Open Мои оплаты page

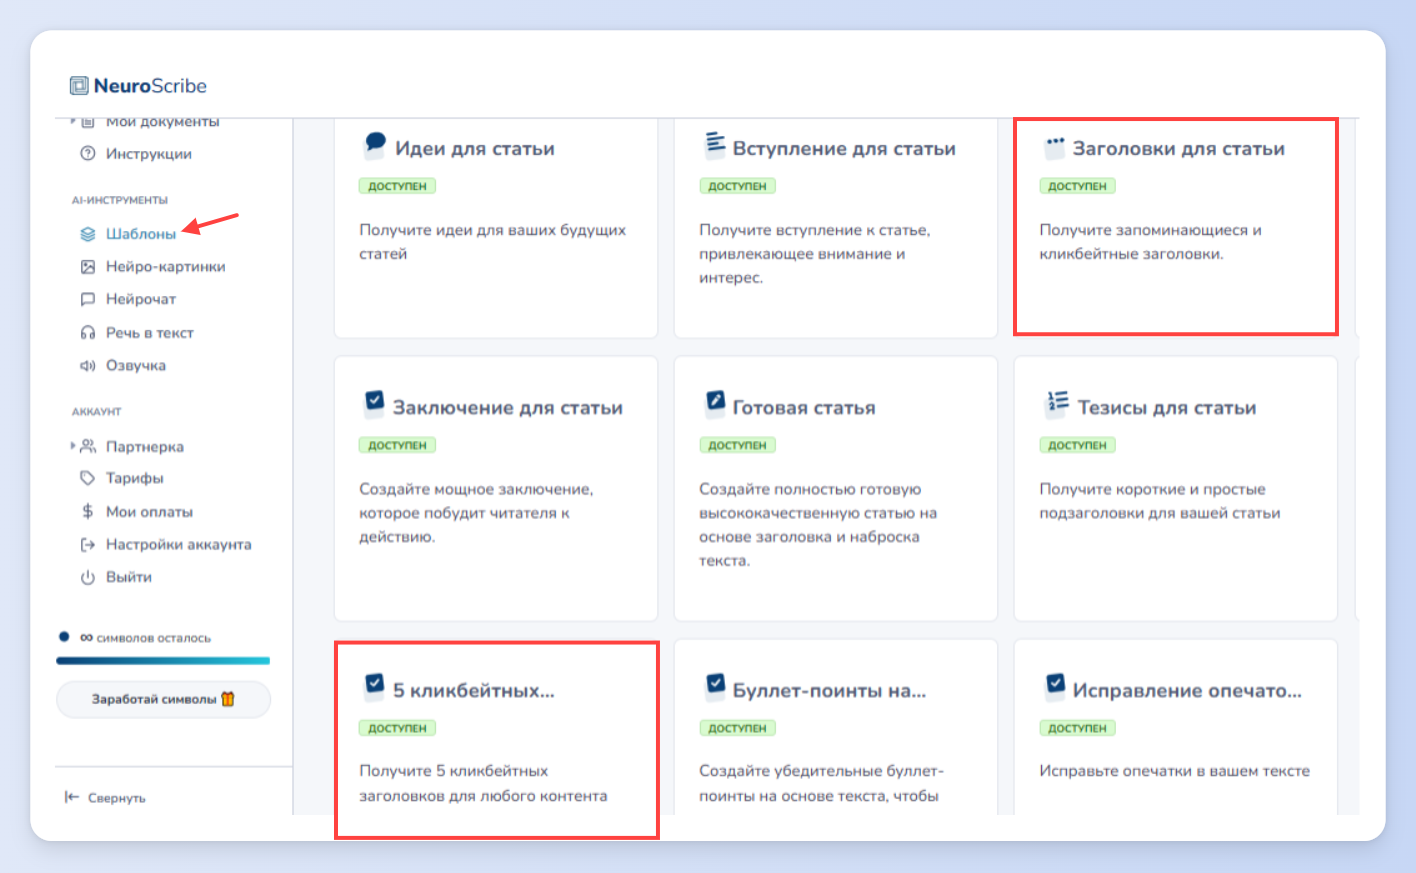[149, 512]
